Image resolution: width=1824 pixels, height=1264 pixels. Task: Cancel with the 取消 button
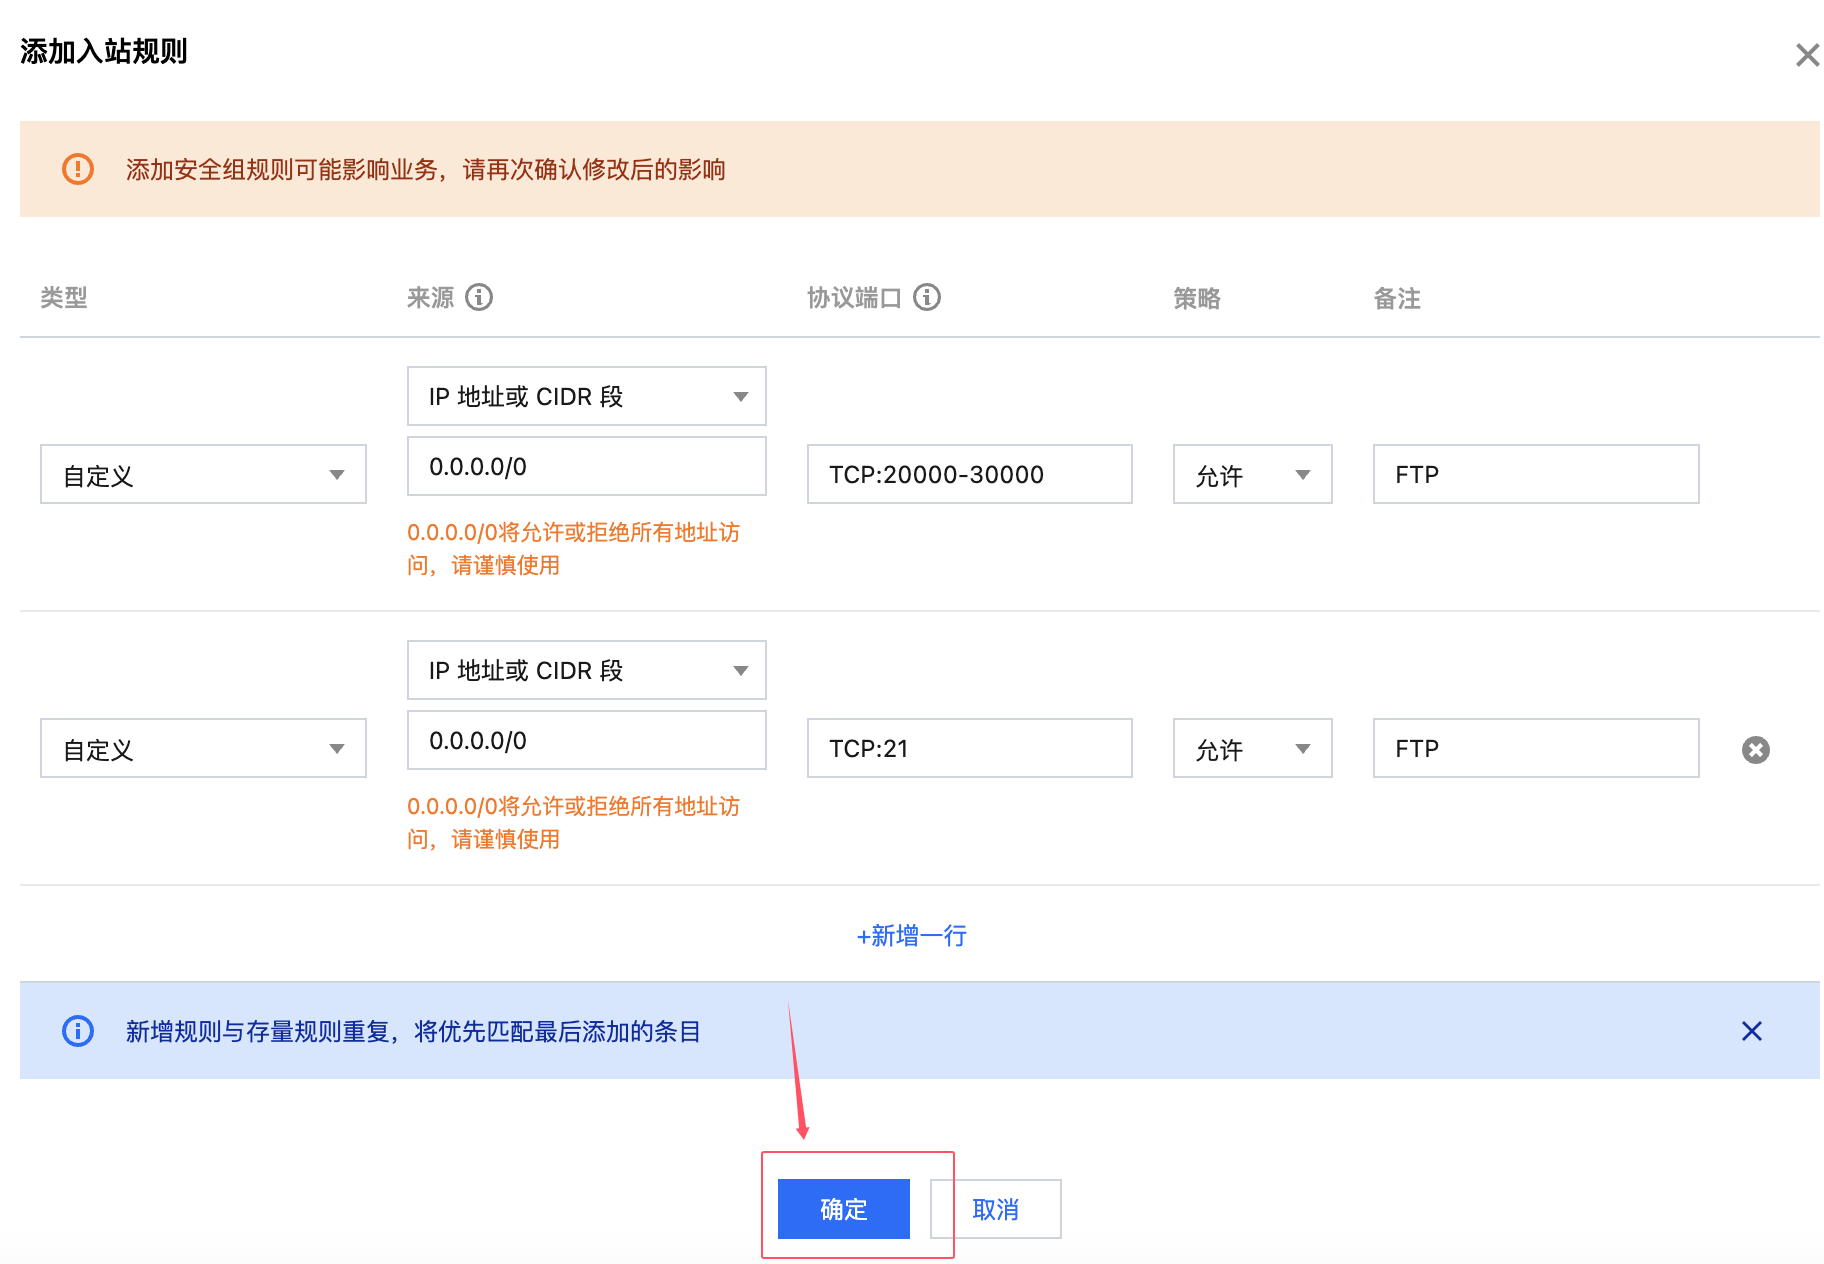(x=996, y=1209)
